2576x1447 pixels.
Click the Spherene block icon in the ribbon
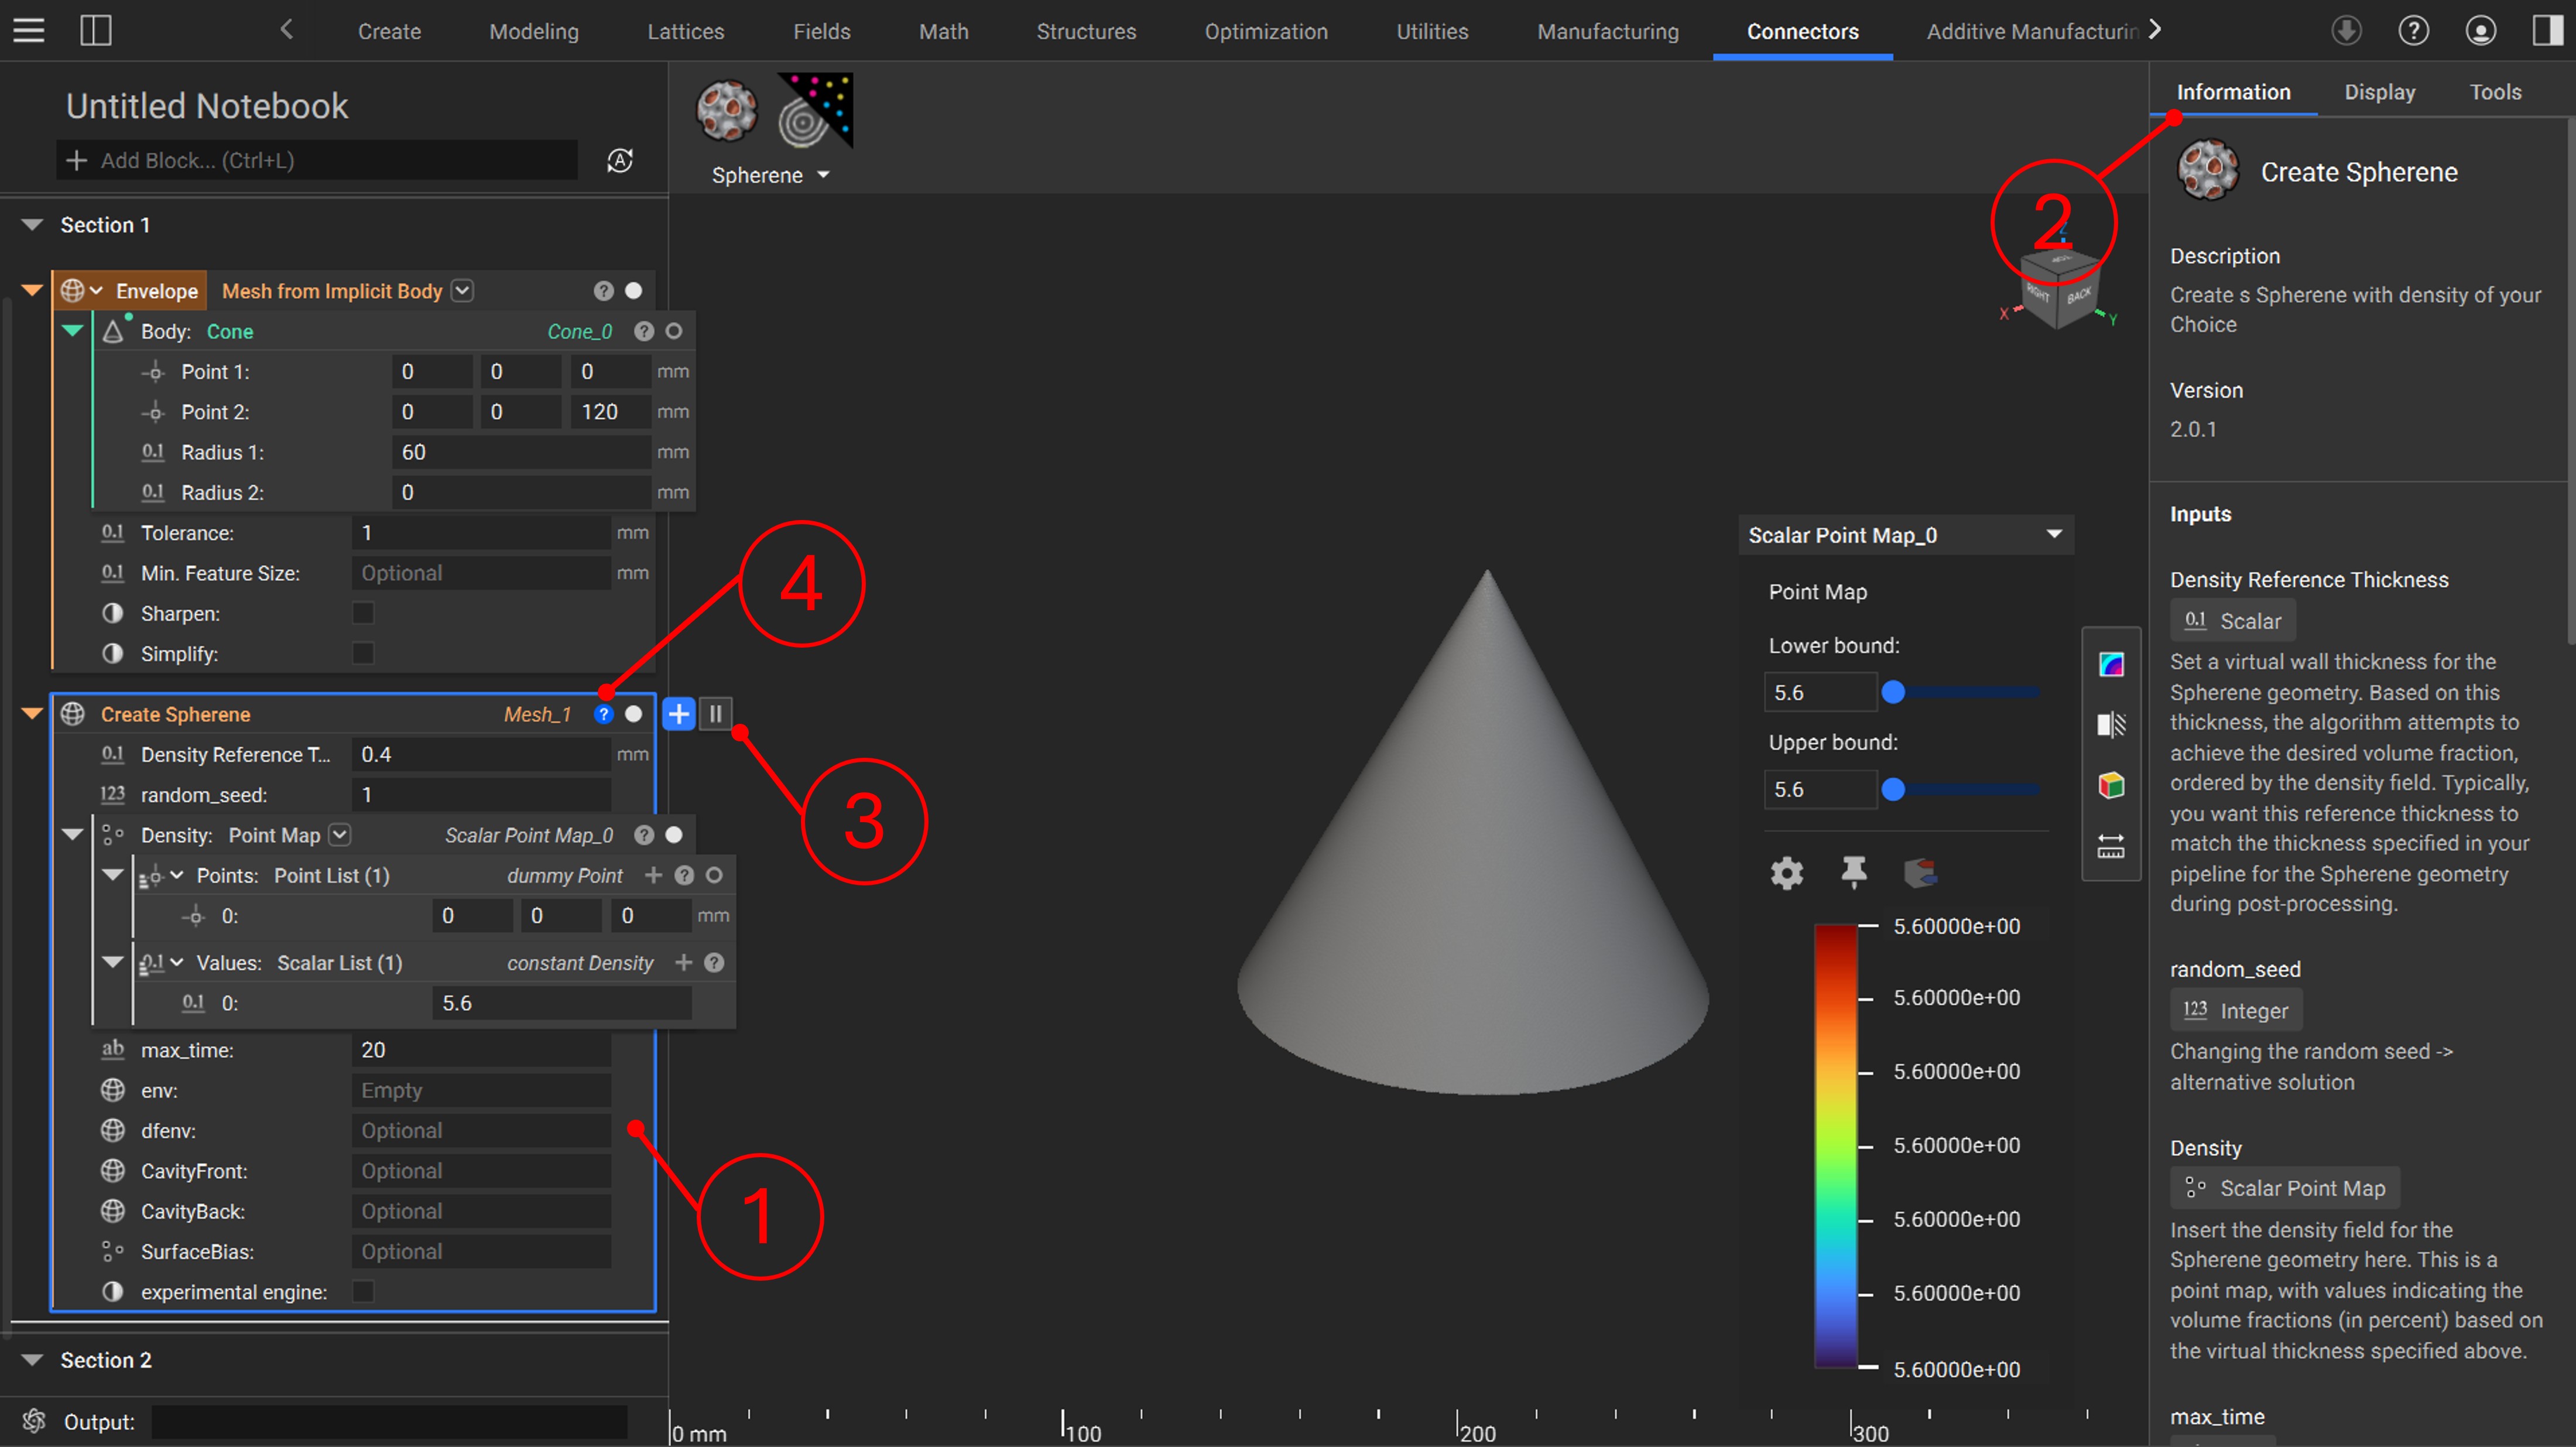click(x=726, y=110)
